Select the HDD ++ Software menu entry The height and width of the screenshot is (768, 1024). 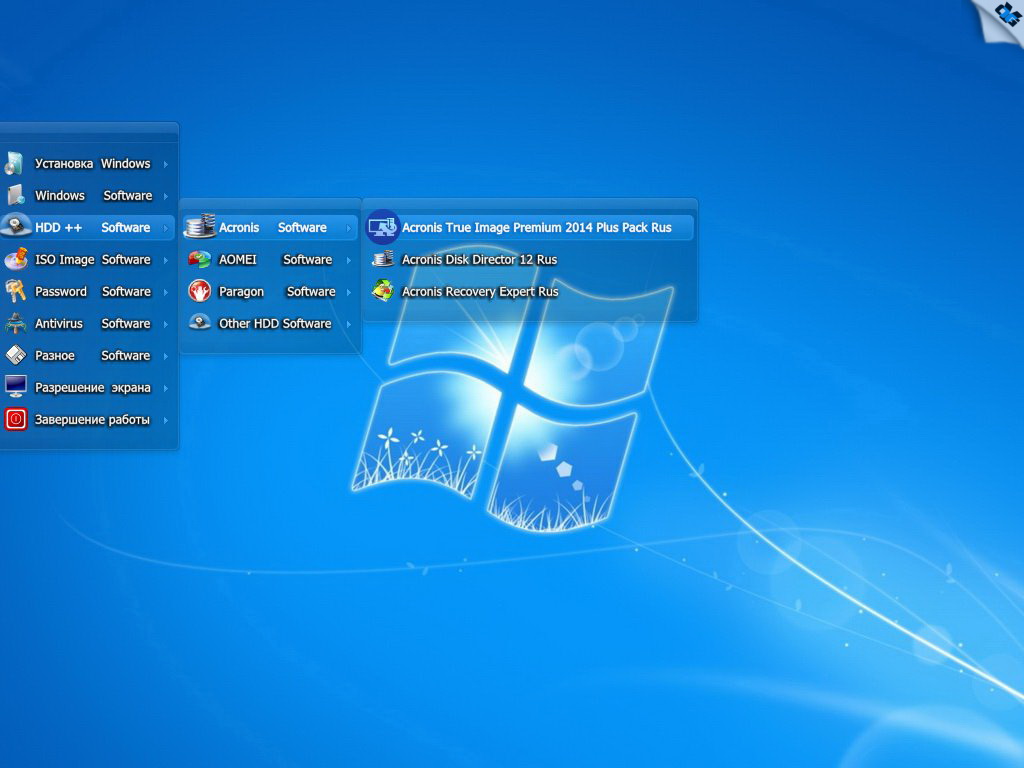pyautogui.click(x=88, y=227)
